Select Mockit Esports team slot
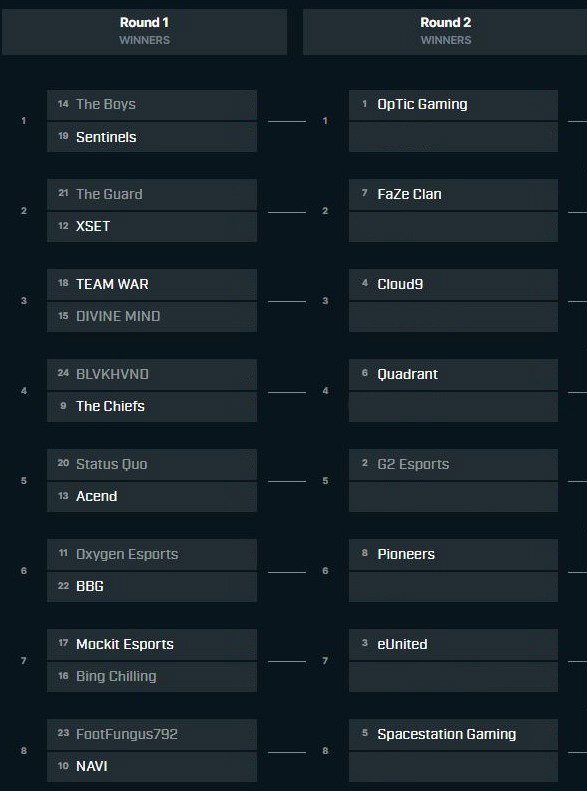The image size is (587, 791). coord(152,645)
